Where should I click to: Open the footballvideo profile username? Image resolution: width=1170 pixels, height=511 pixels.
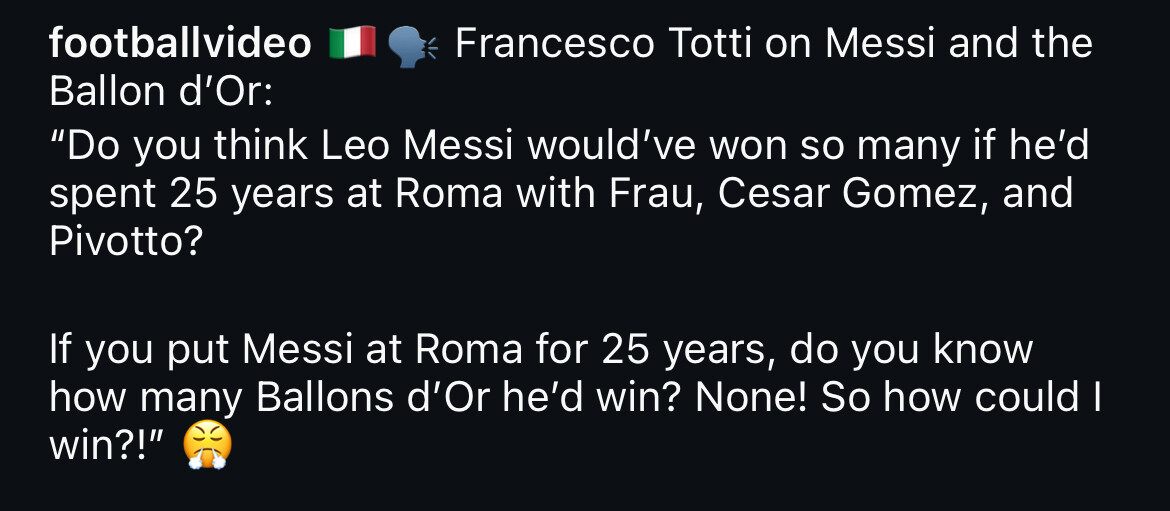point(180,44)
